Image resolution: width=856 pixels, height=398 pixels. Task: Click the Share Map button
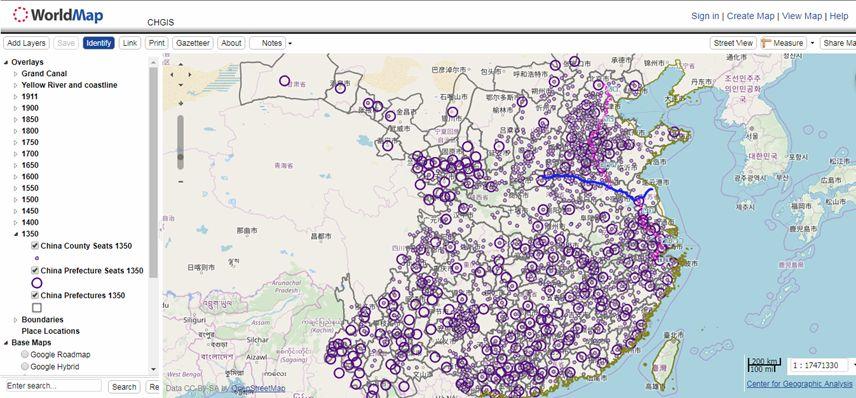tap(839, 43)
